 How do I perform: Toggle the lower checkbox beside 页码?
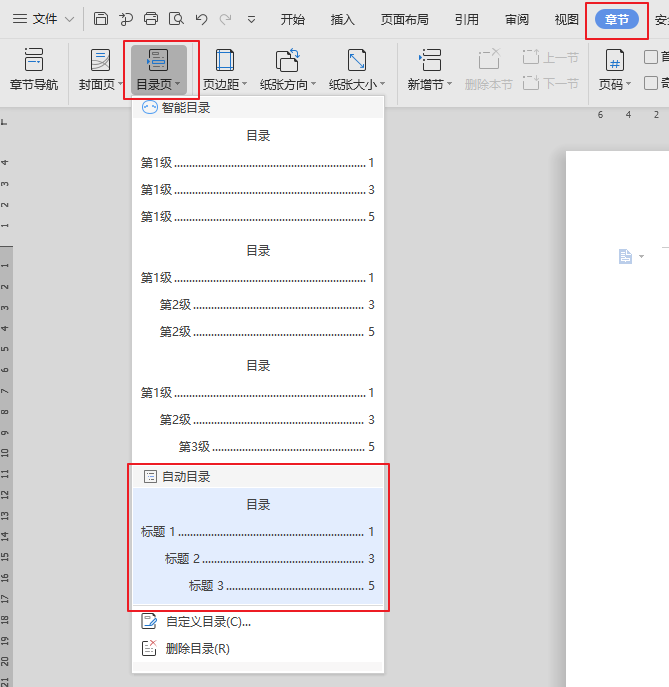[651, 83]
